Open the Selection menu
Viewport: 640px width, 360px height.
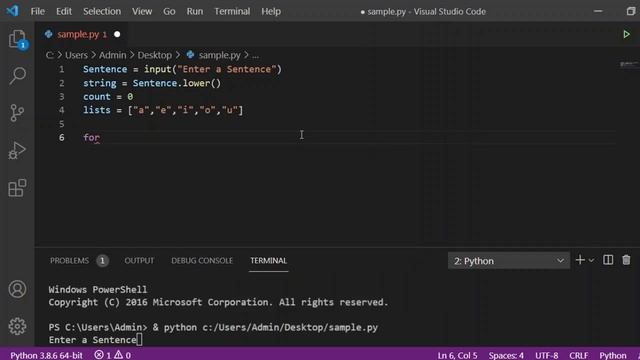pos(102,11)
